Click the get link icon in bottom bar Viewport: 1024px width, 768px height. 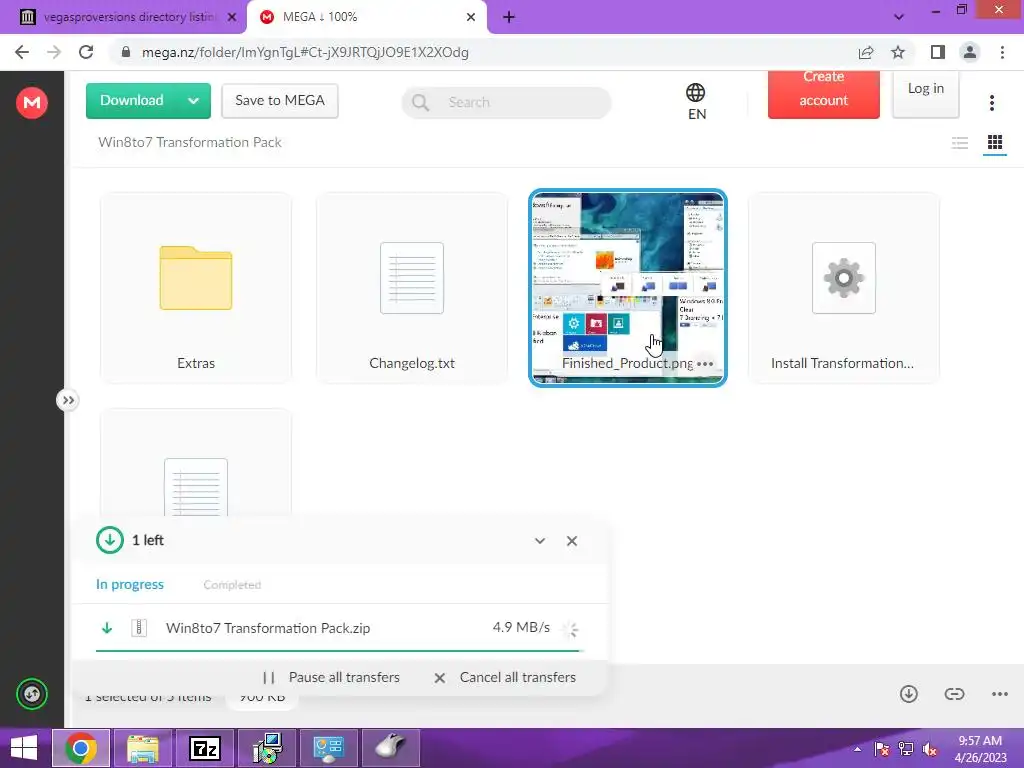[x=954, y=694]
